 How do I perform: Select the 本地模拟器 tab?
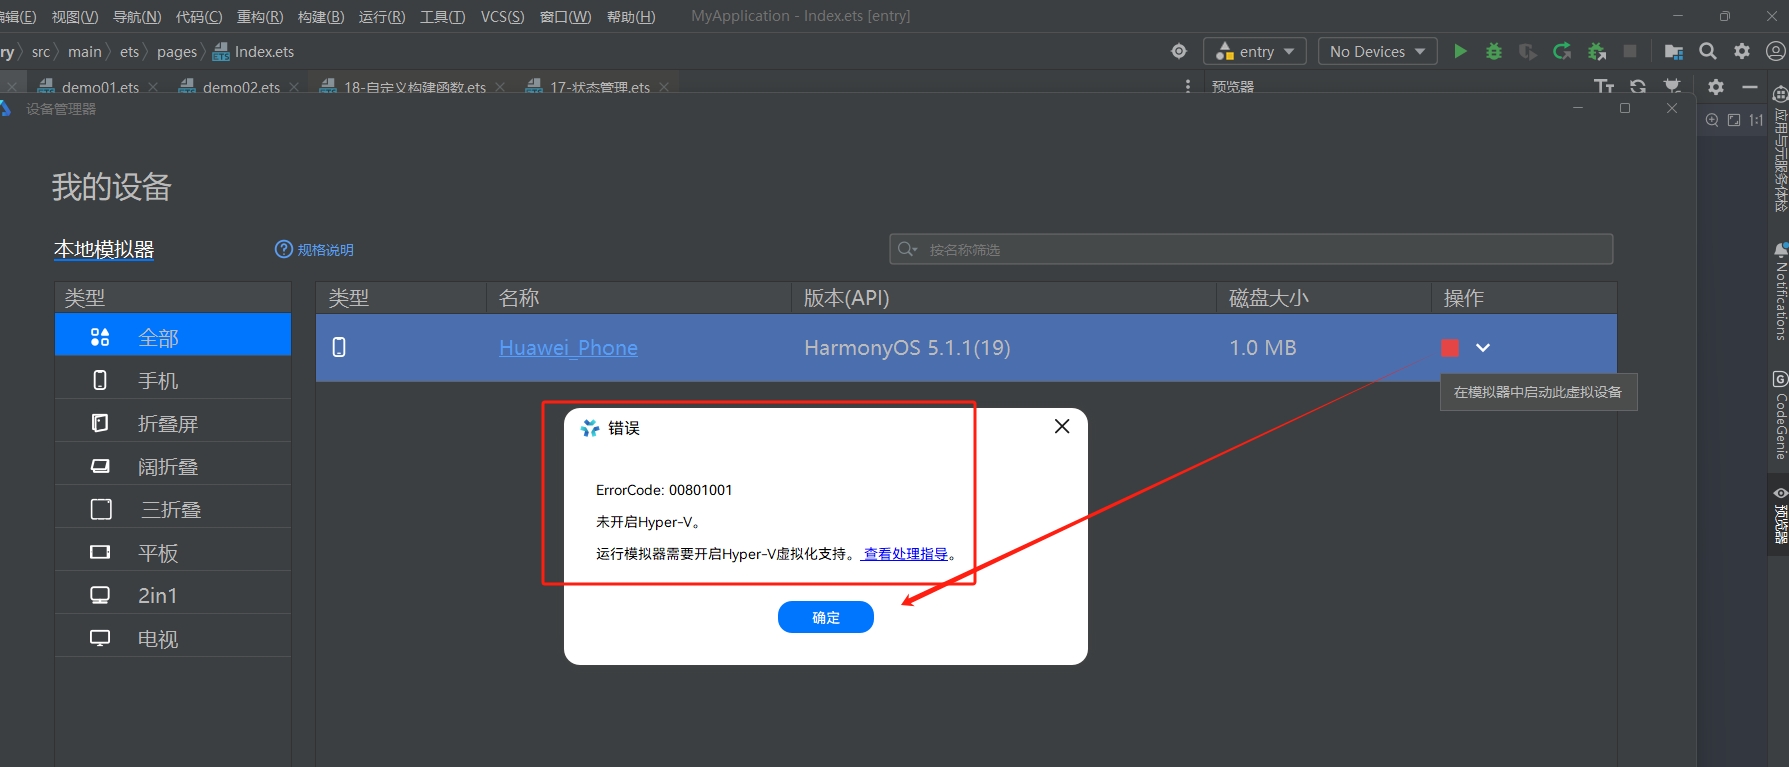coord(104,249)
